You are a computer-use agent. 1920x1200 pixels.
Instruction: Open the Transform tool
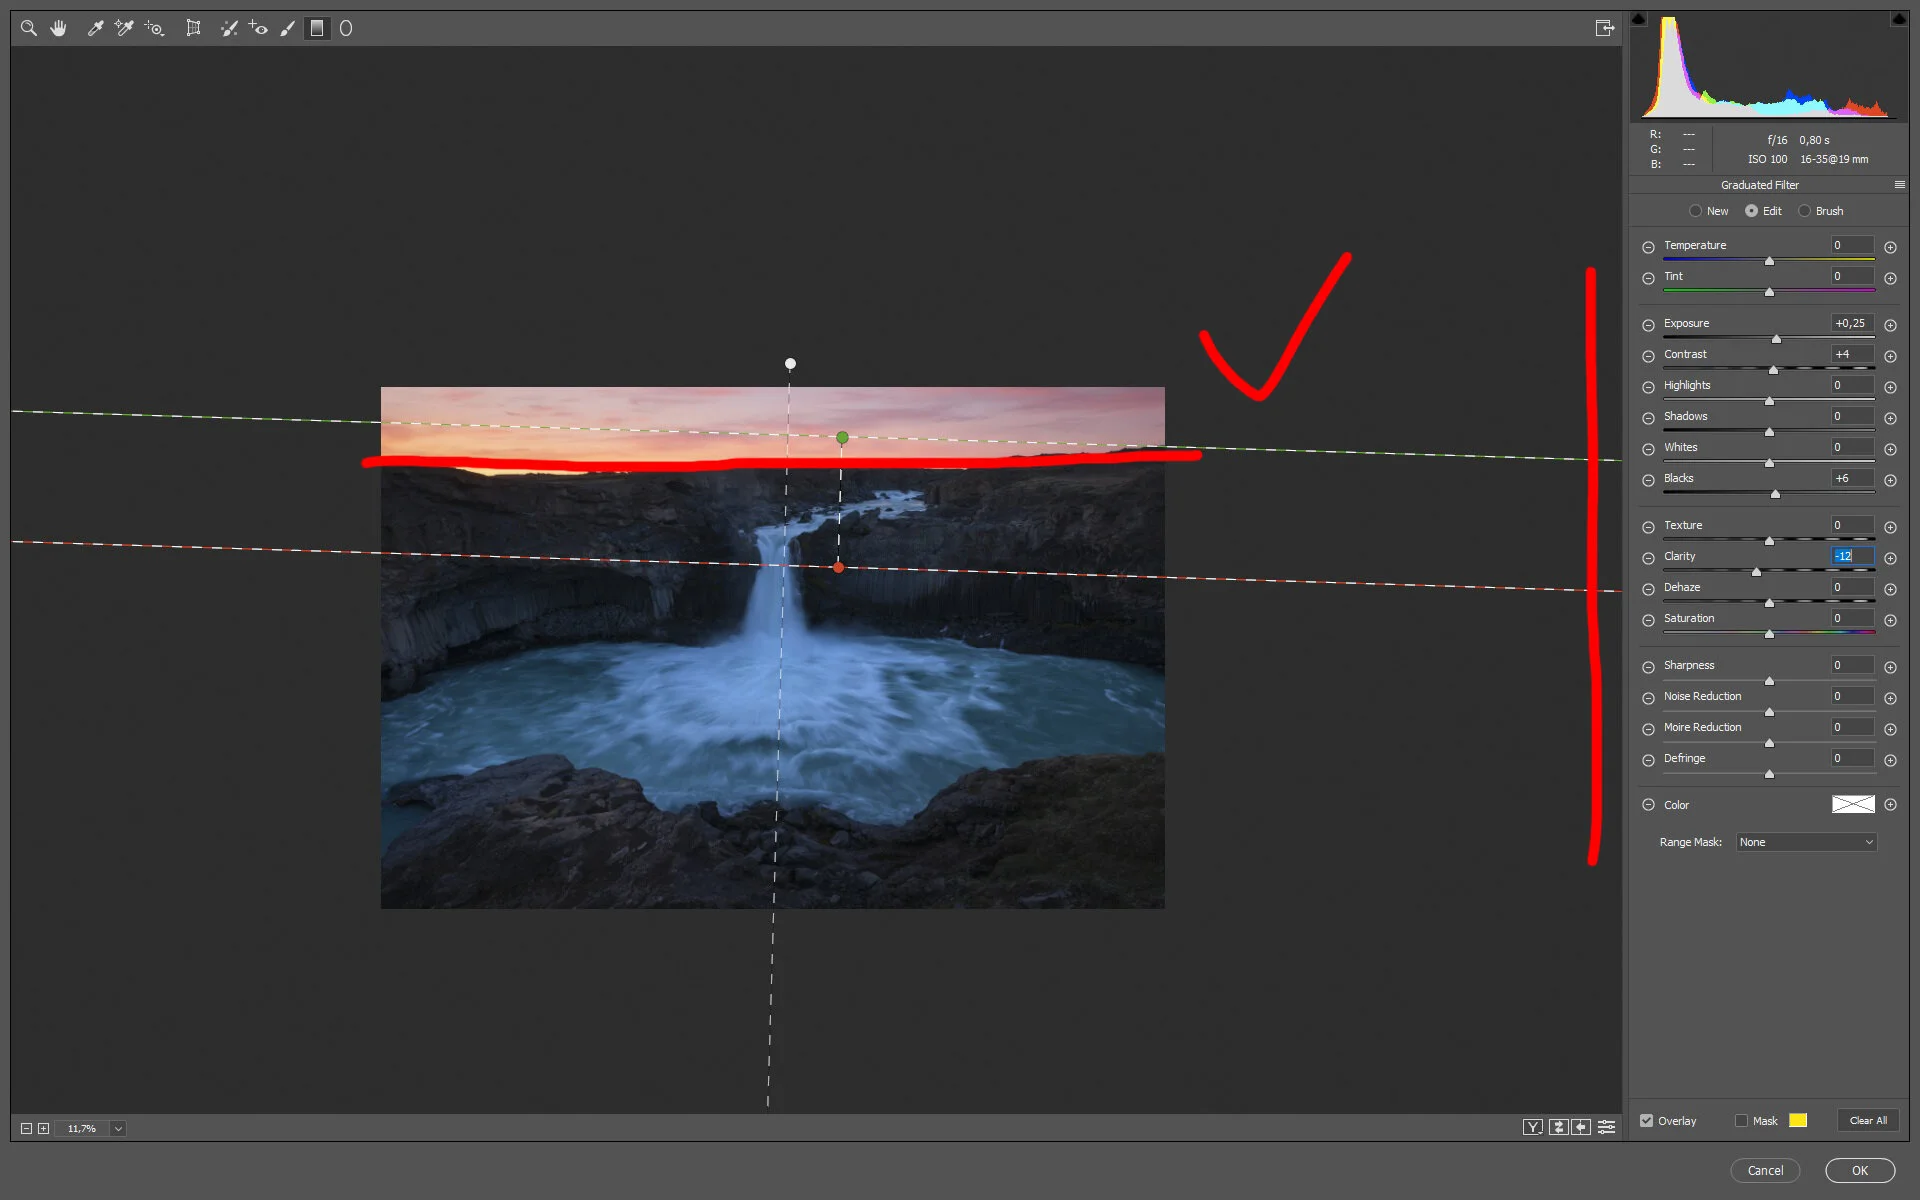pyautogui.click(x=194, y=28)
